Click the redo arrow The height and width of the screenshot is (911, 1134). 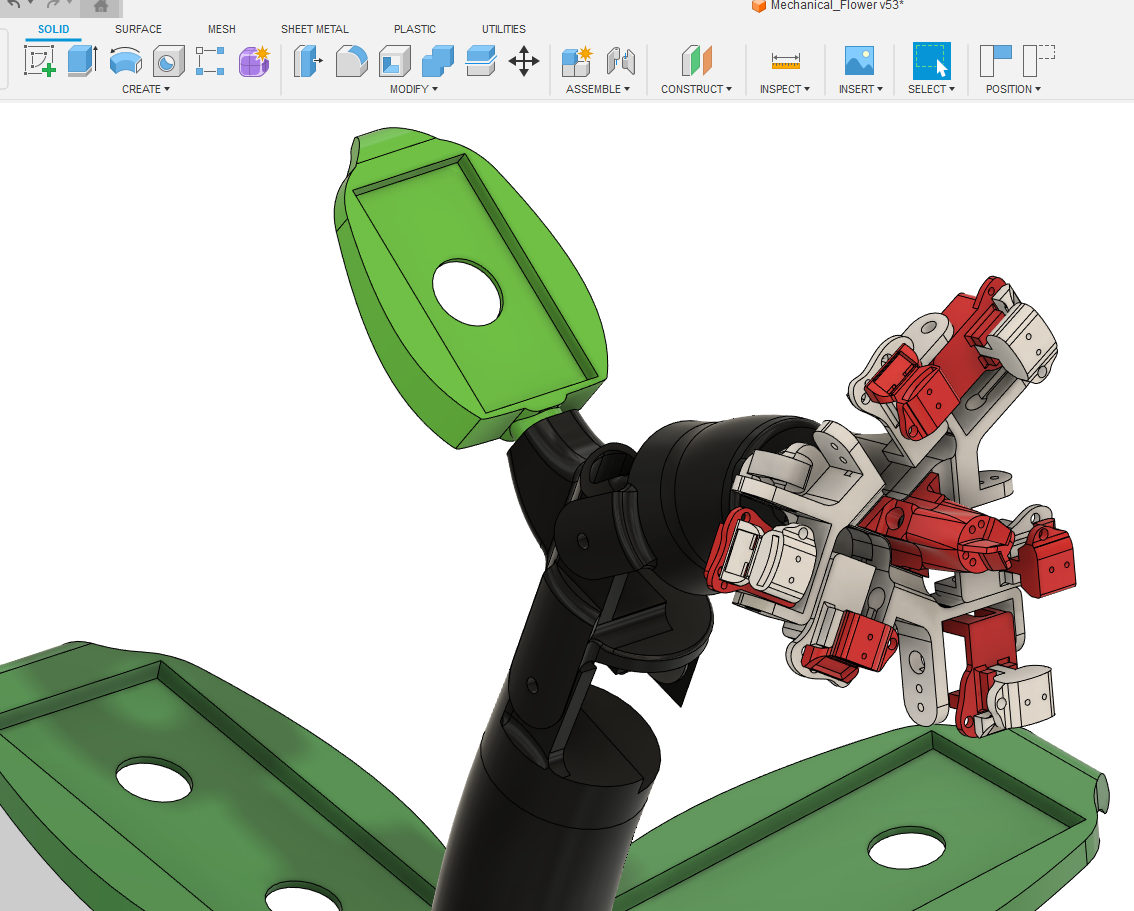[55, 4]
